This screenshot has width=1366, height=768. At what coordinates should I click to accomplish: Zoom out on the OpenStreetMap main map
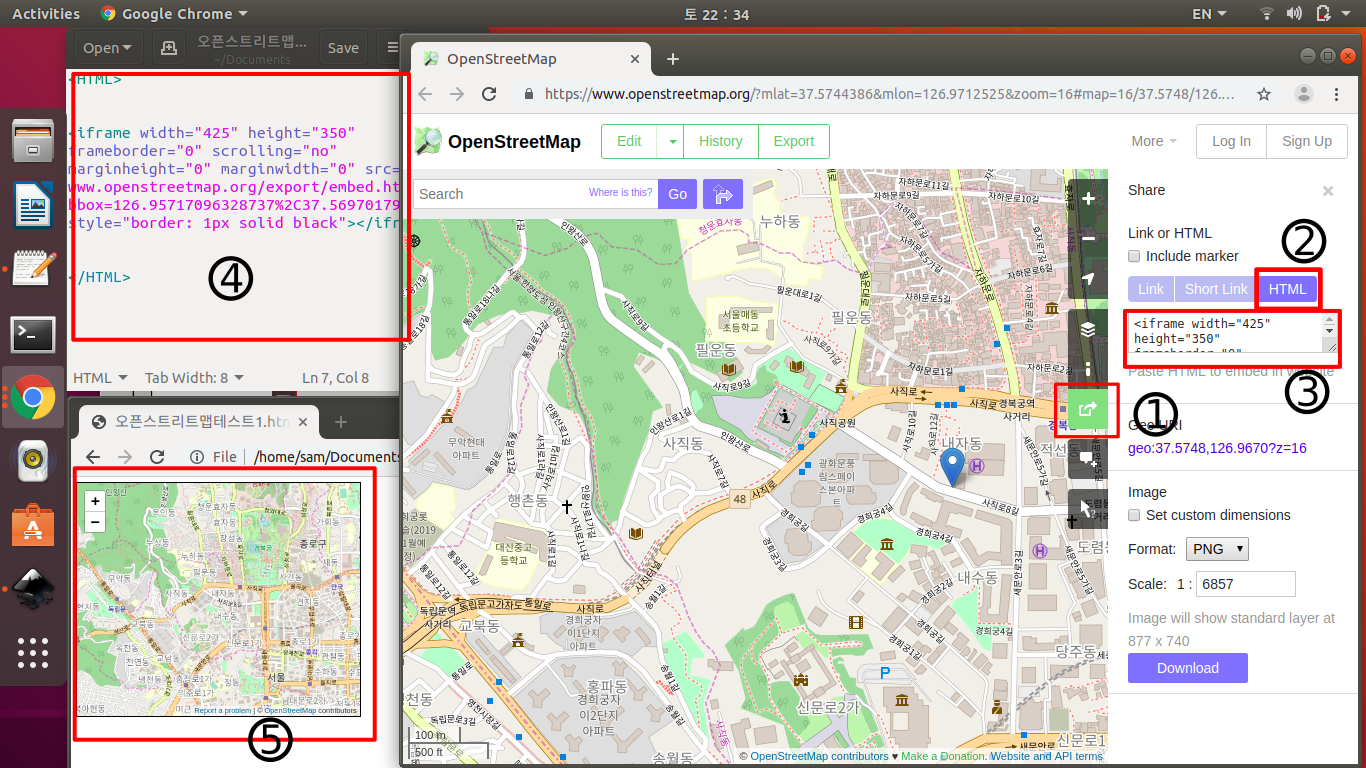[x=1088, y=239]
